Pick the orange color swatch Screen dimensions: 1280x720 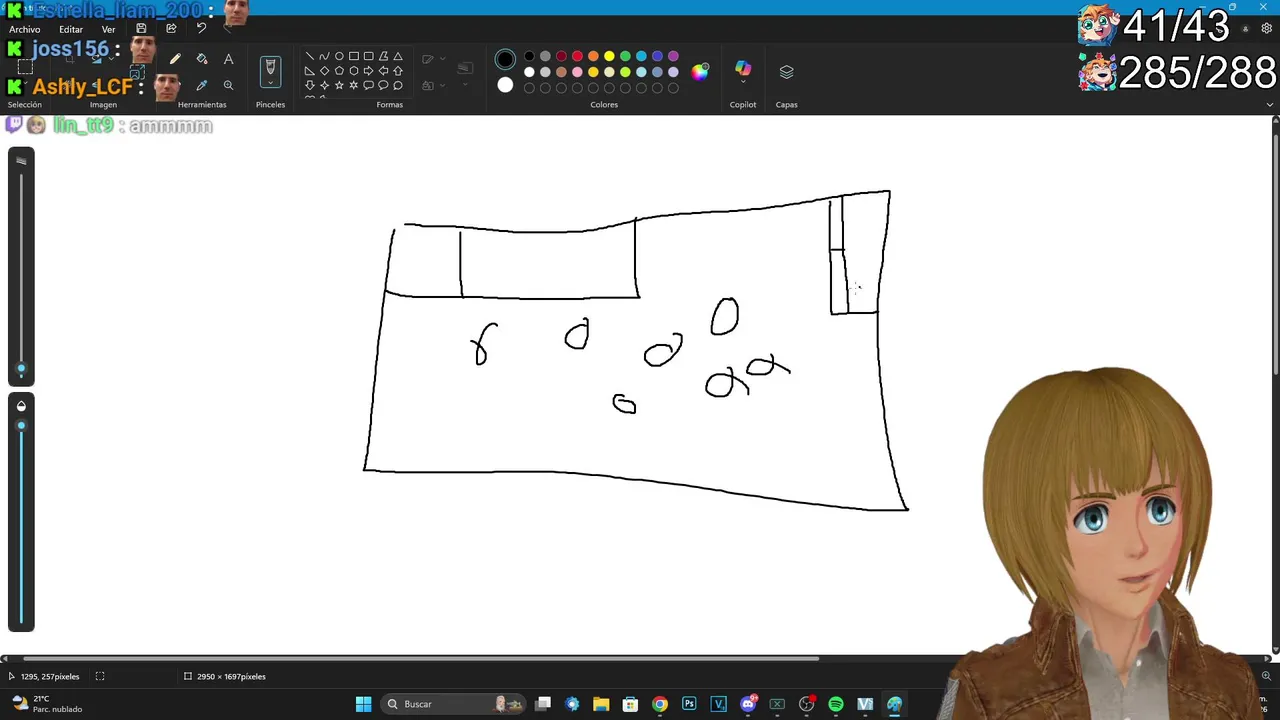pos(593,56)
